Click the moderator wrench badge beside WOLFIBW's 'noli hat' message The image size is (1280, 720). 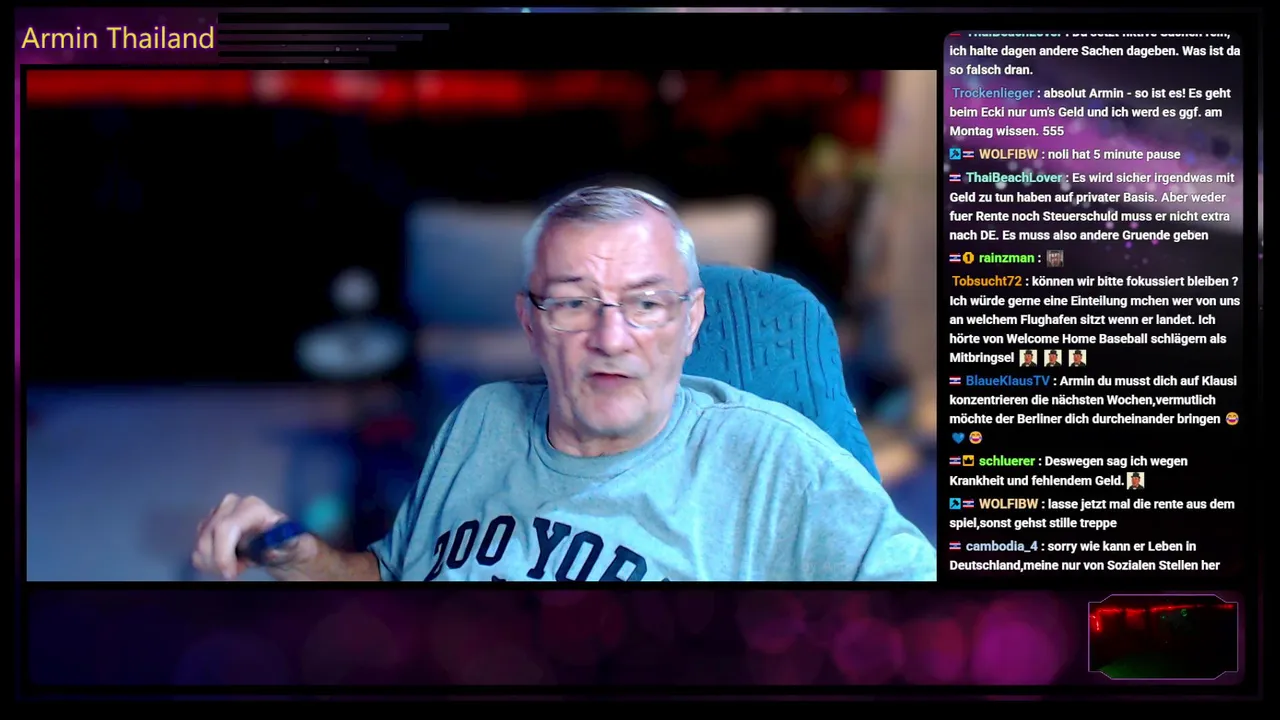coord(955,155)
